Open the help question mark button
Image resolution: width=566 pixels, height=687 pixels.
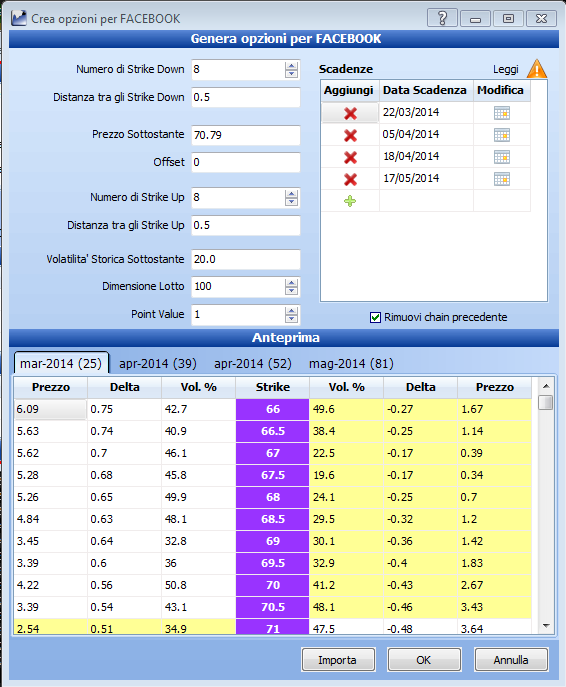pos(442,18)
